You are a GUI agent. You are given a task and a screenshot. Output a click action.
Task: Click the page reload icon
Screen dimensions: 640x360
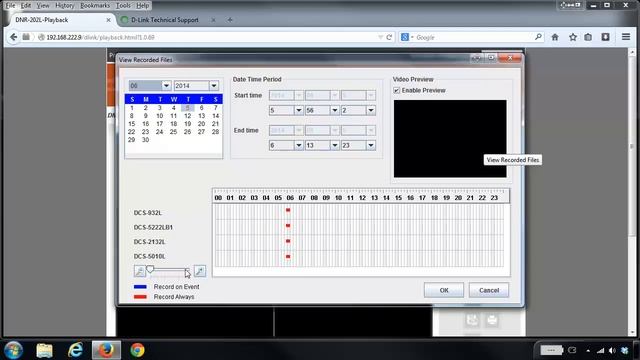pos(389,37)
